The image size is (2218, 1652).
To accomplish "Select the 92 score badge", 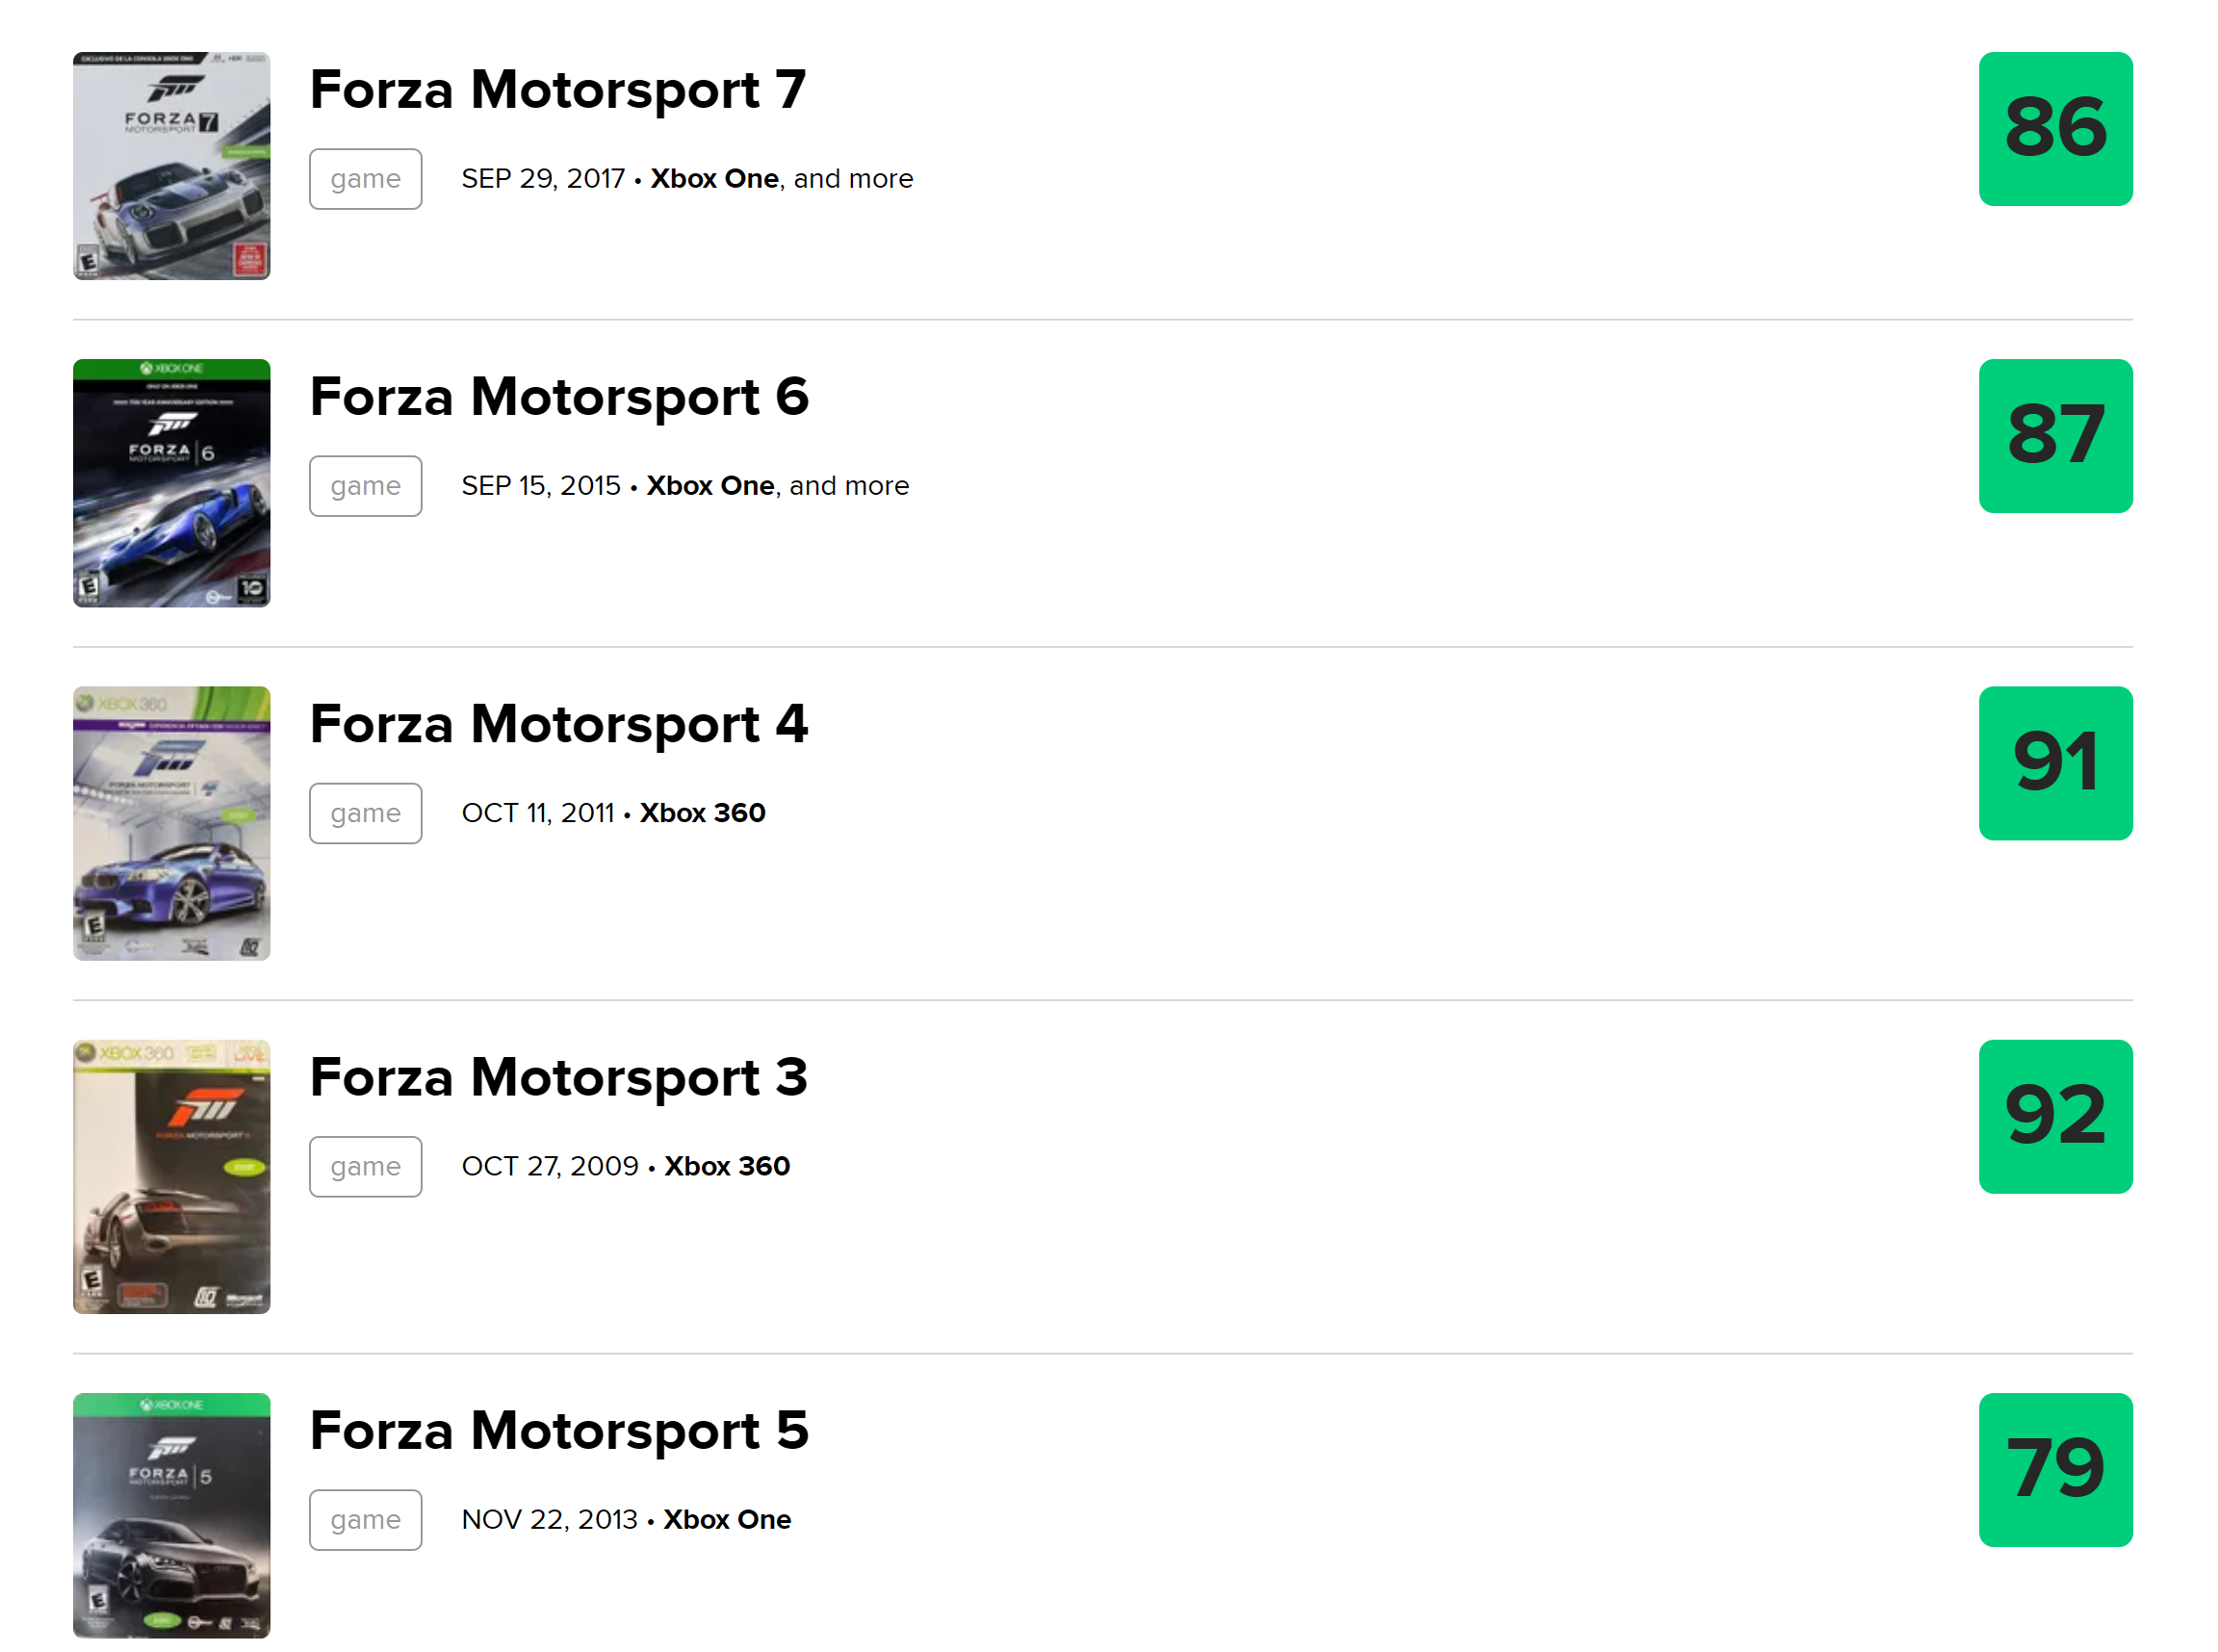I will 2056,1117.
